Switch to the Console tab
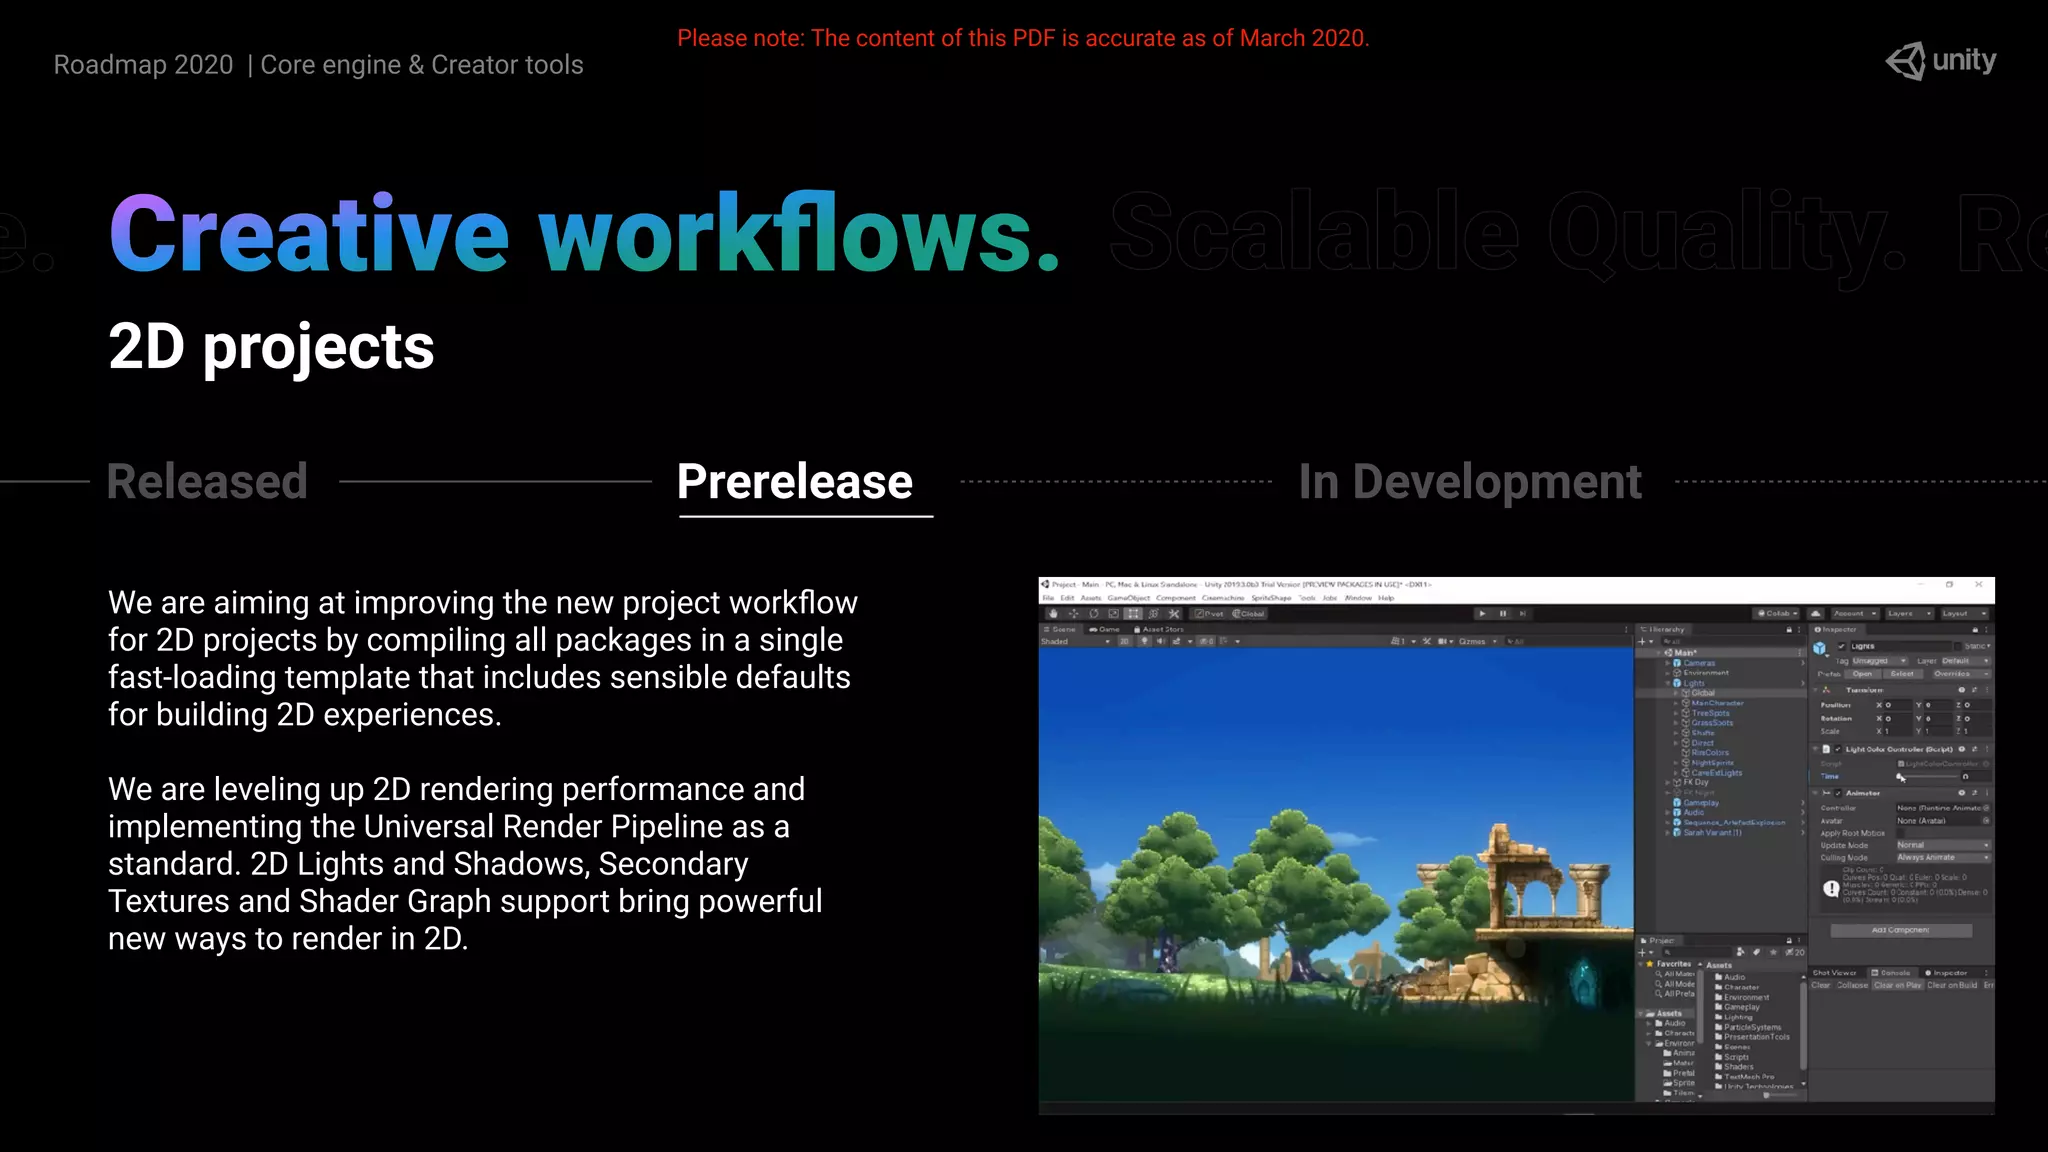 click(1892, 973)
